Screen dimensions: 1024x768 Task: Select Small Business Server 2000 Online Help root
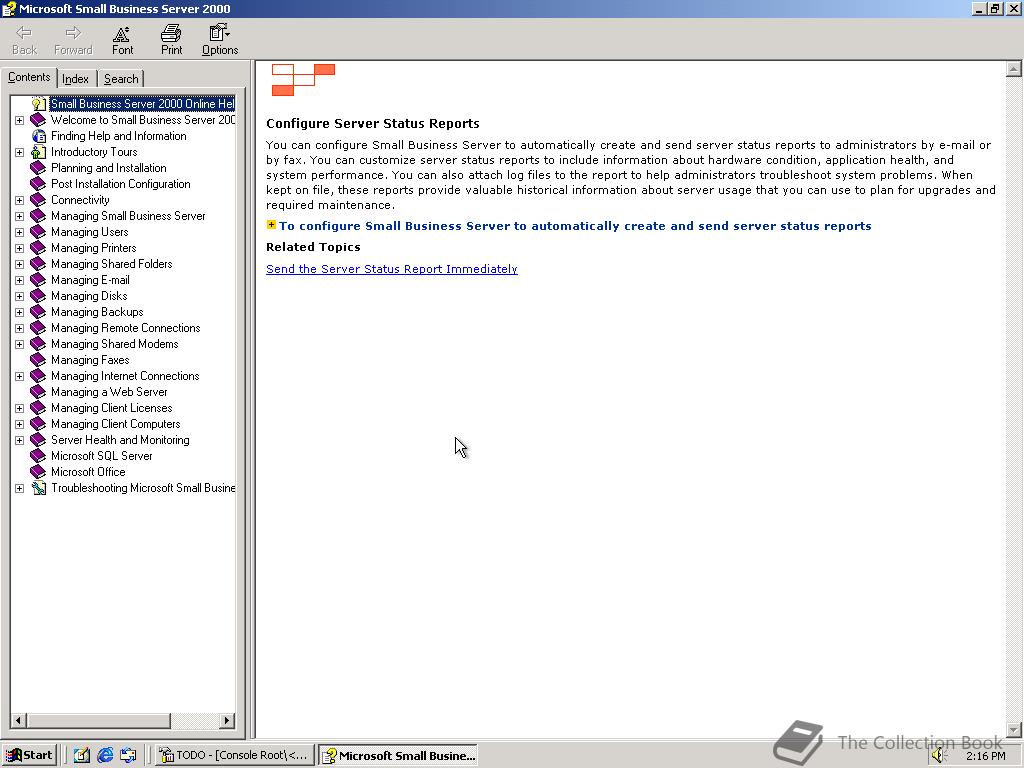[142, 104]
